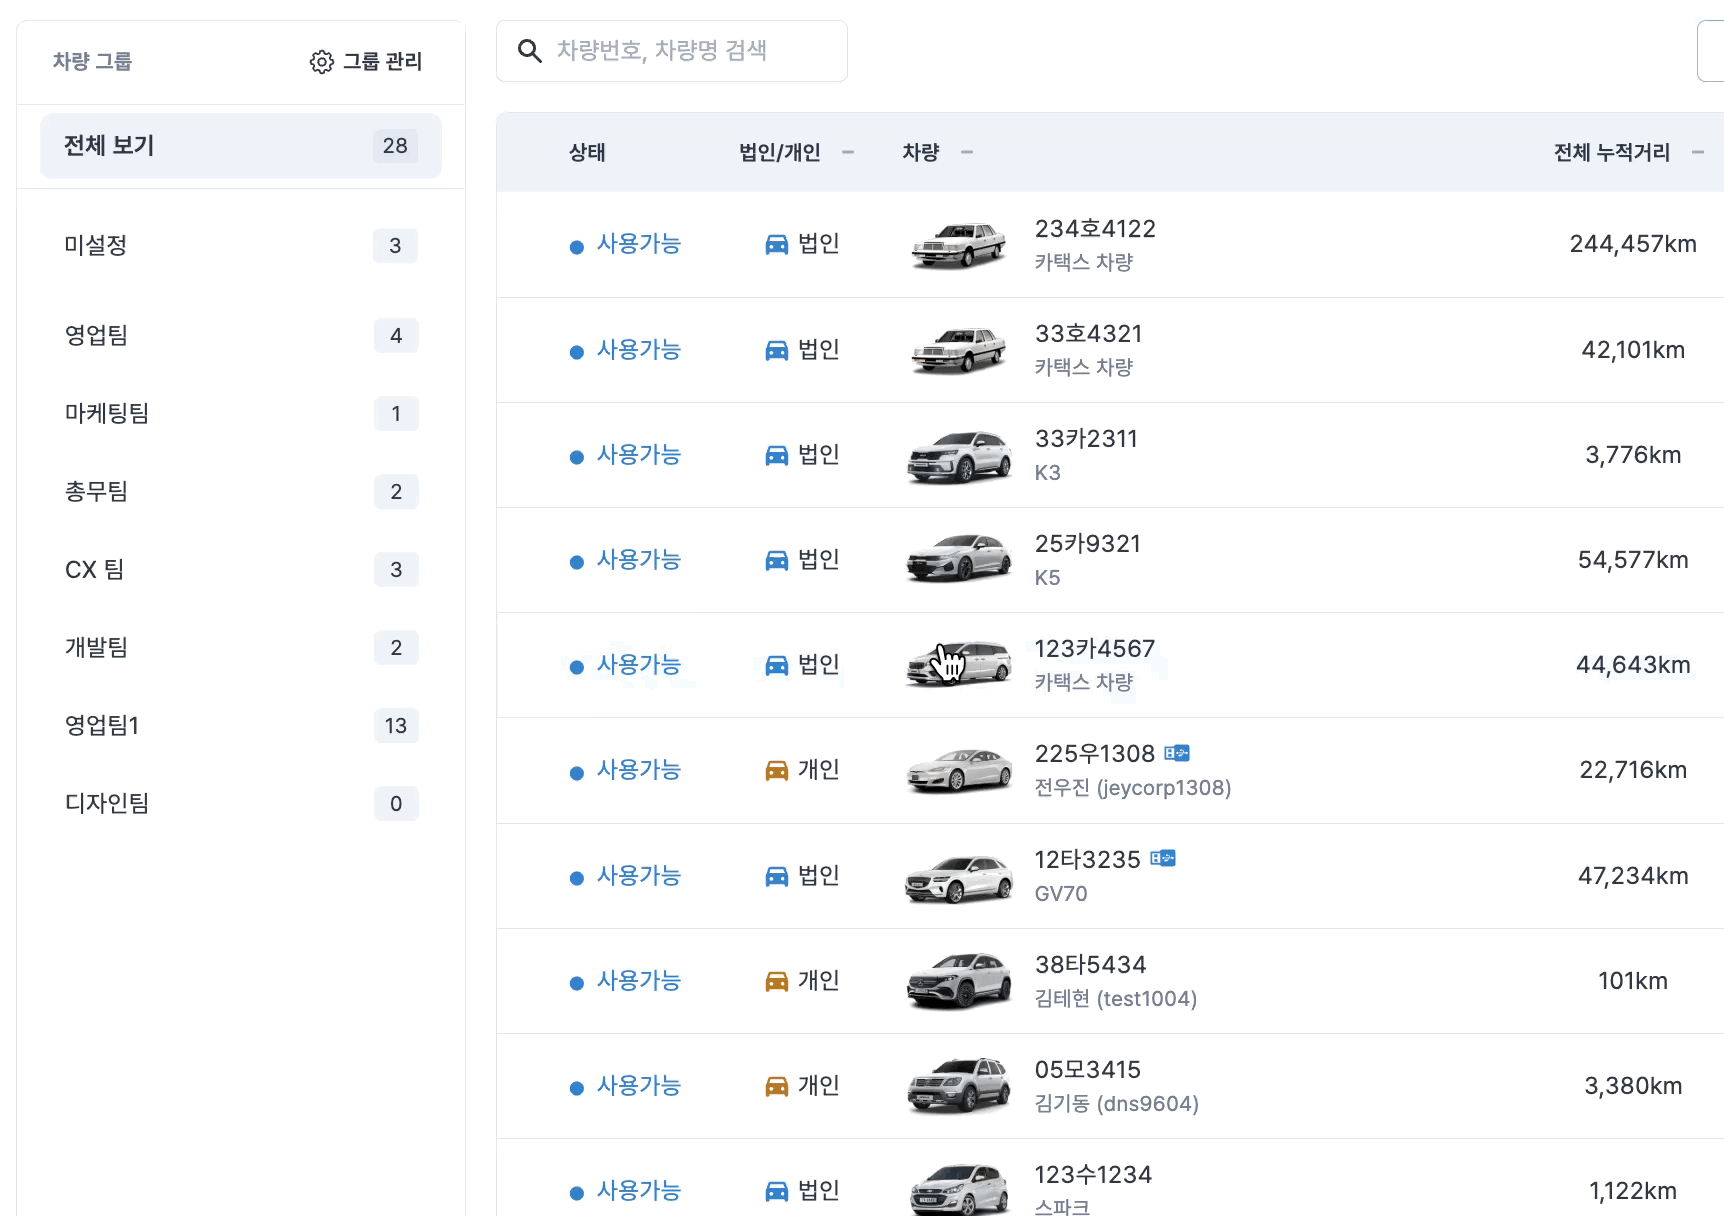The width and height of the screenshot is (1724, 1216).
Task: Open the 법인/개인 column filter
Action: (x=848, y=152)
